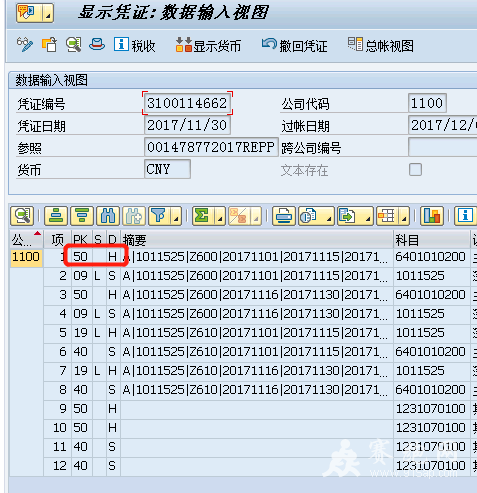Click the 税收 tax button
477x493 pixels.
pyautogui.click(x=135, y=45)
